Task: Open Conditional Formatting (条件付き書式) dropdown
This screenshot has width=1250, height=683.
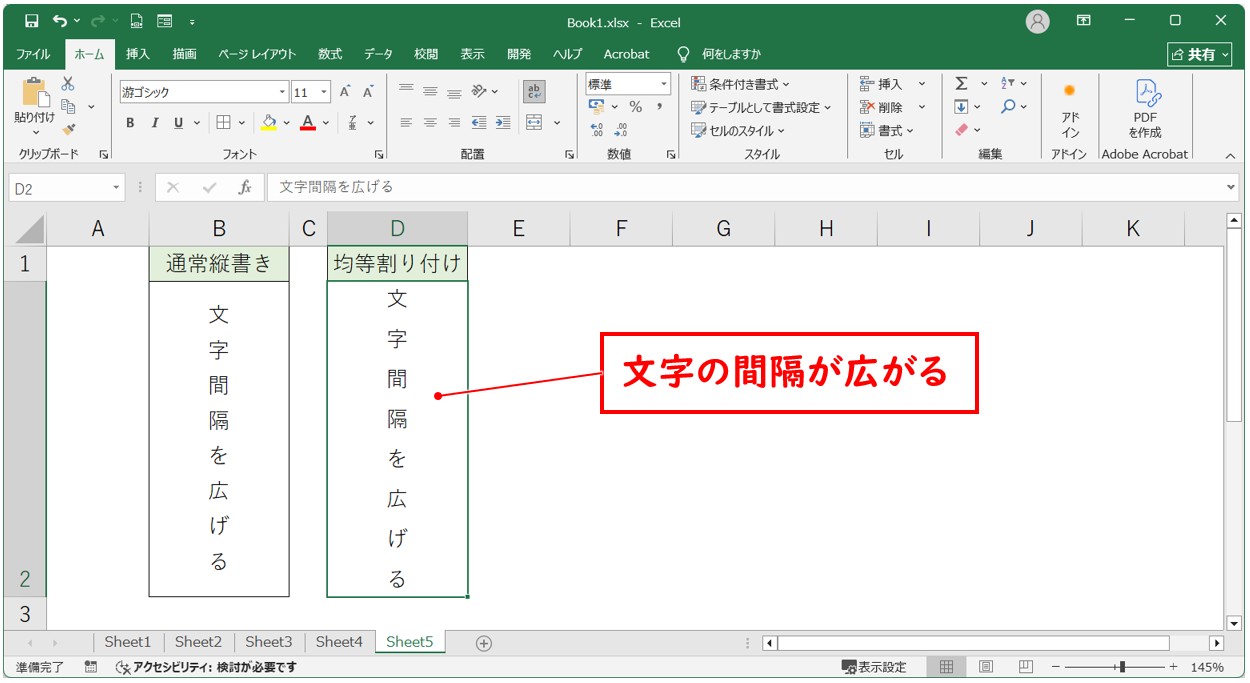Action: click(x=740, y=84)
